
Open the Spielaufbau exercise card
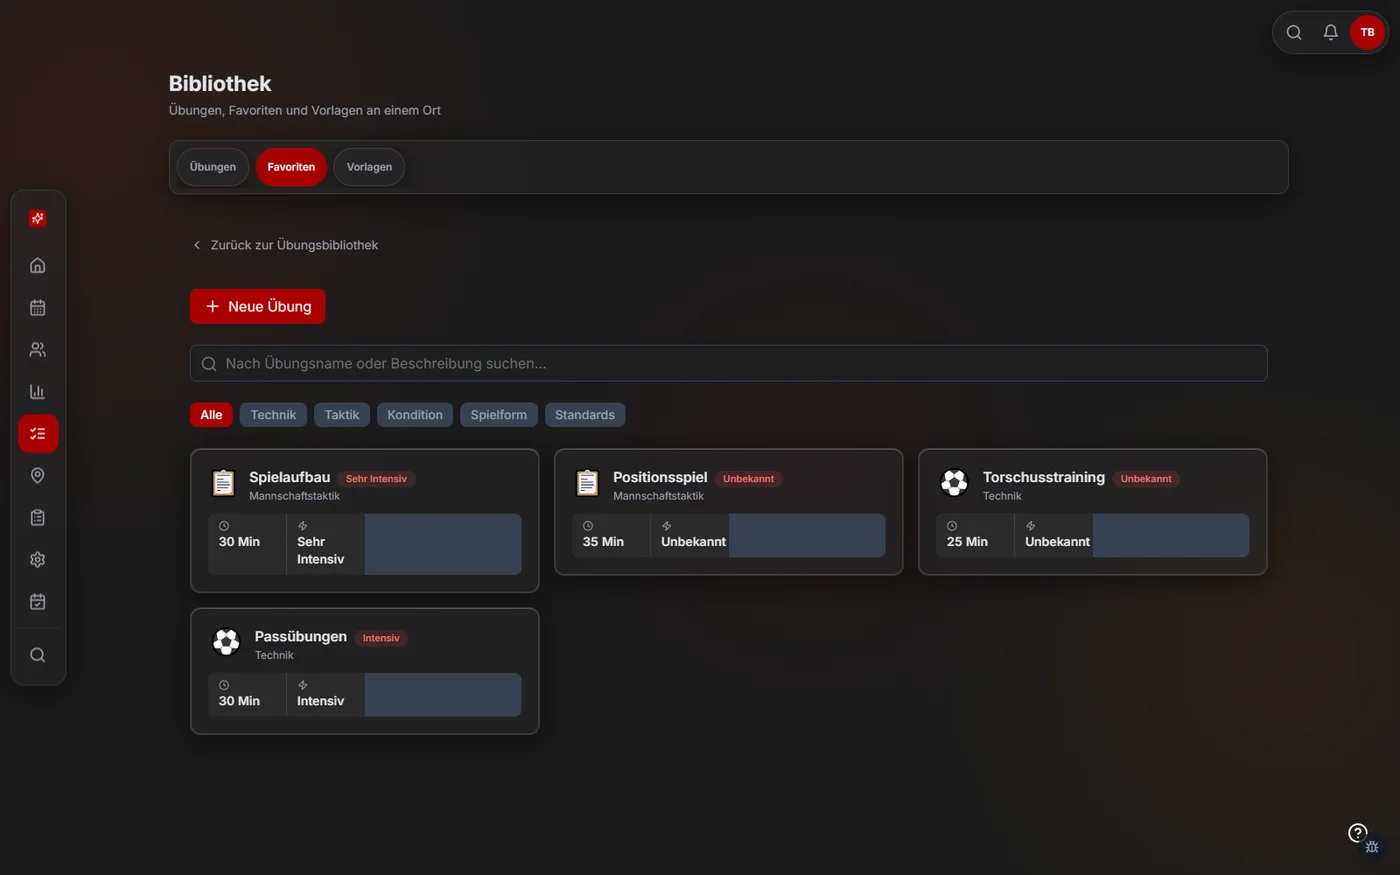[x=365, y=521]
